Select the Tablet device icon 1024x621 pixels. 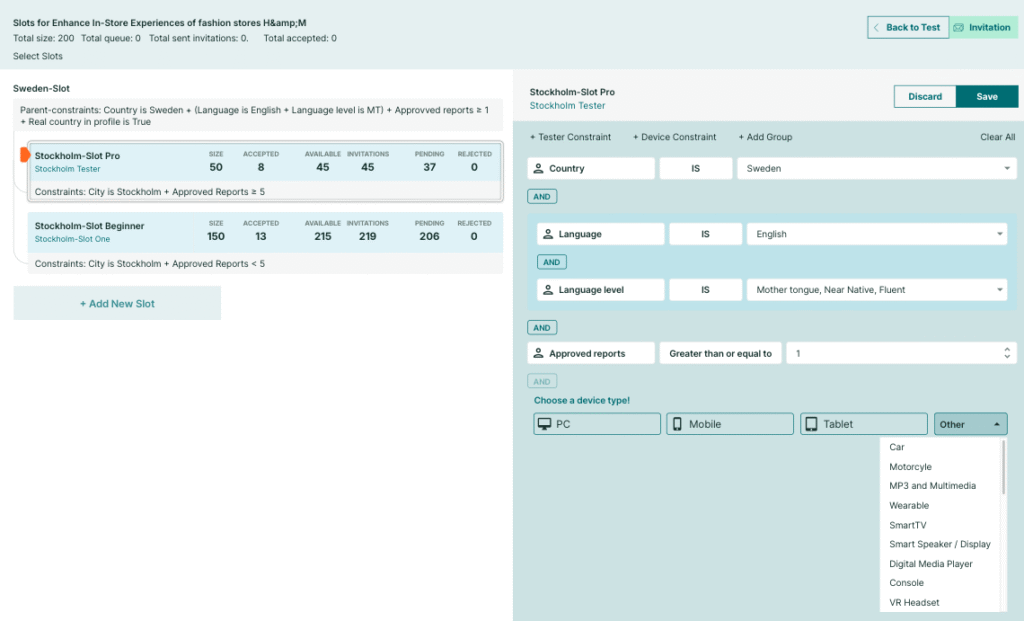click(811, 424)
